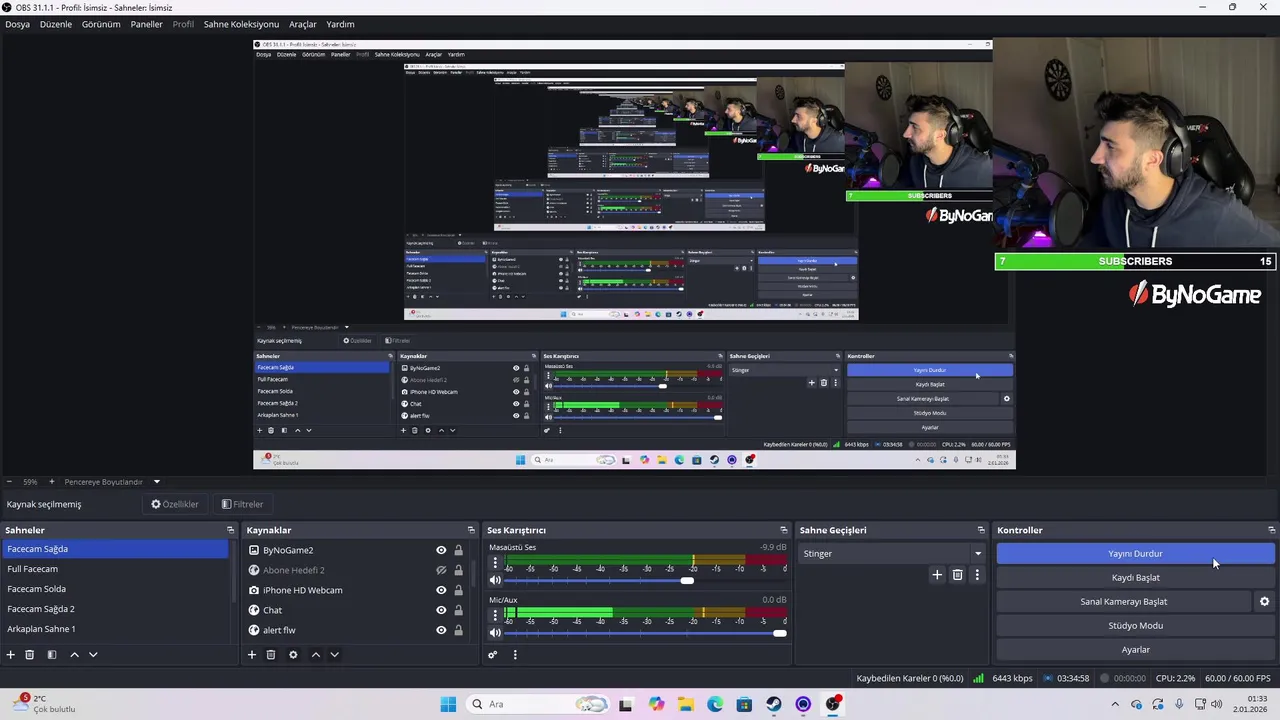
Task: Undock the Sahne Geçişleri panel
Action: [981, 530]
